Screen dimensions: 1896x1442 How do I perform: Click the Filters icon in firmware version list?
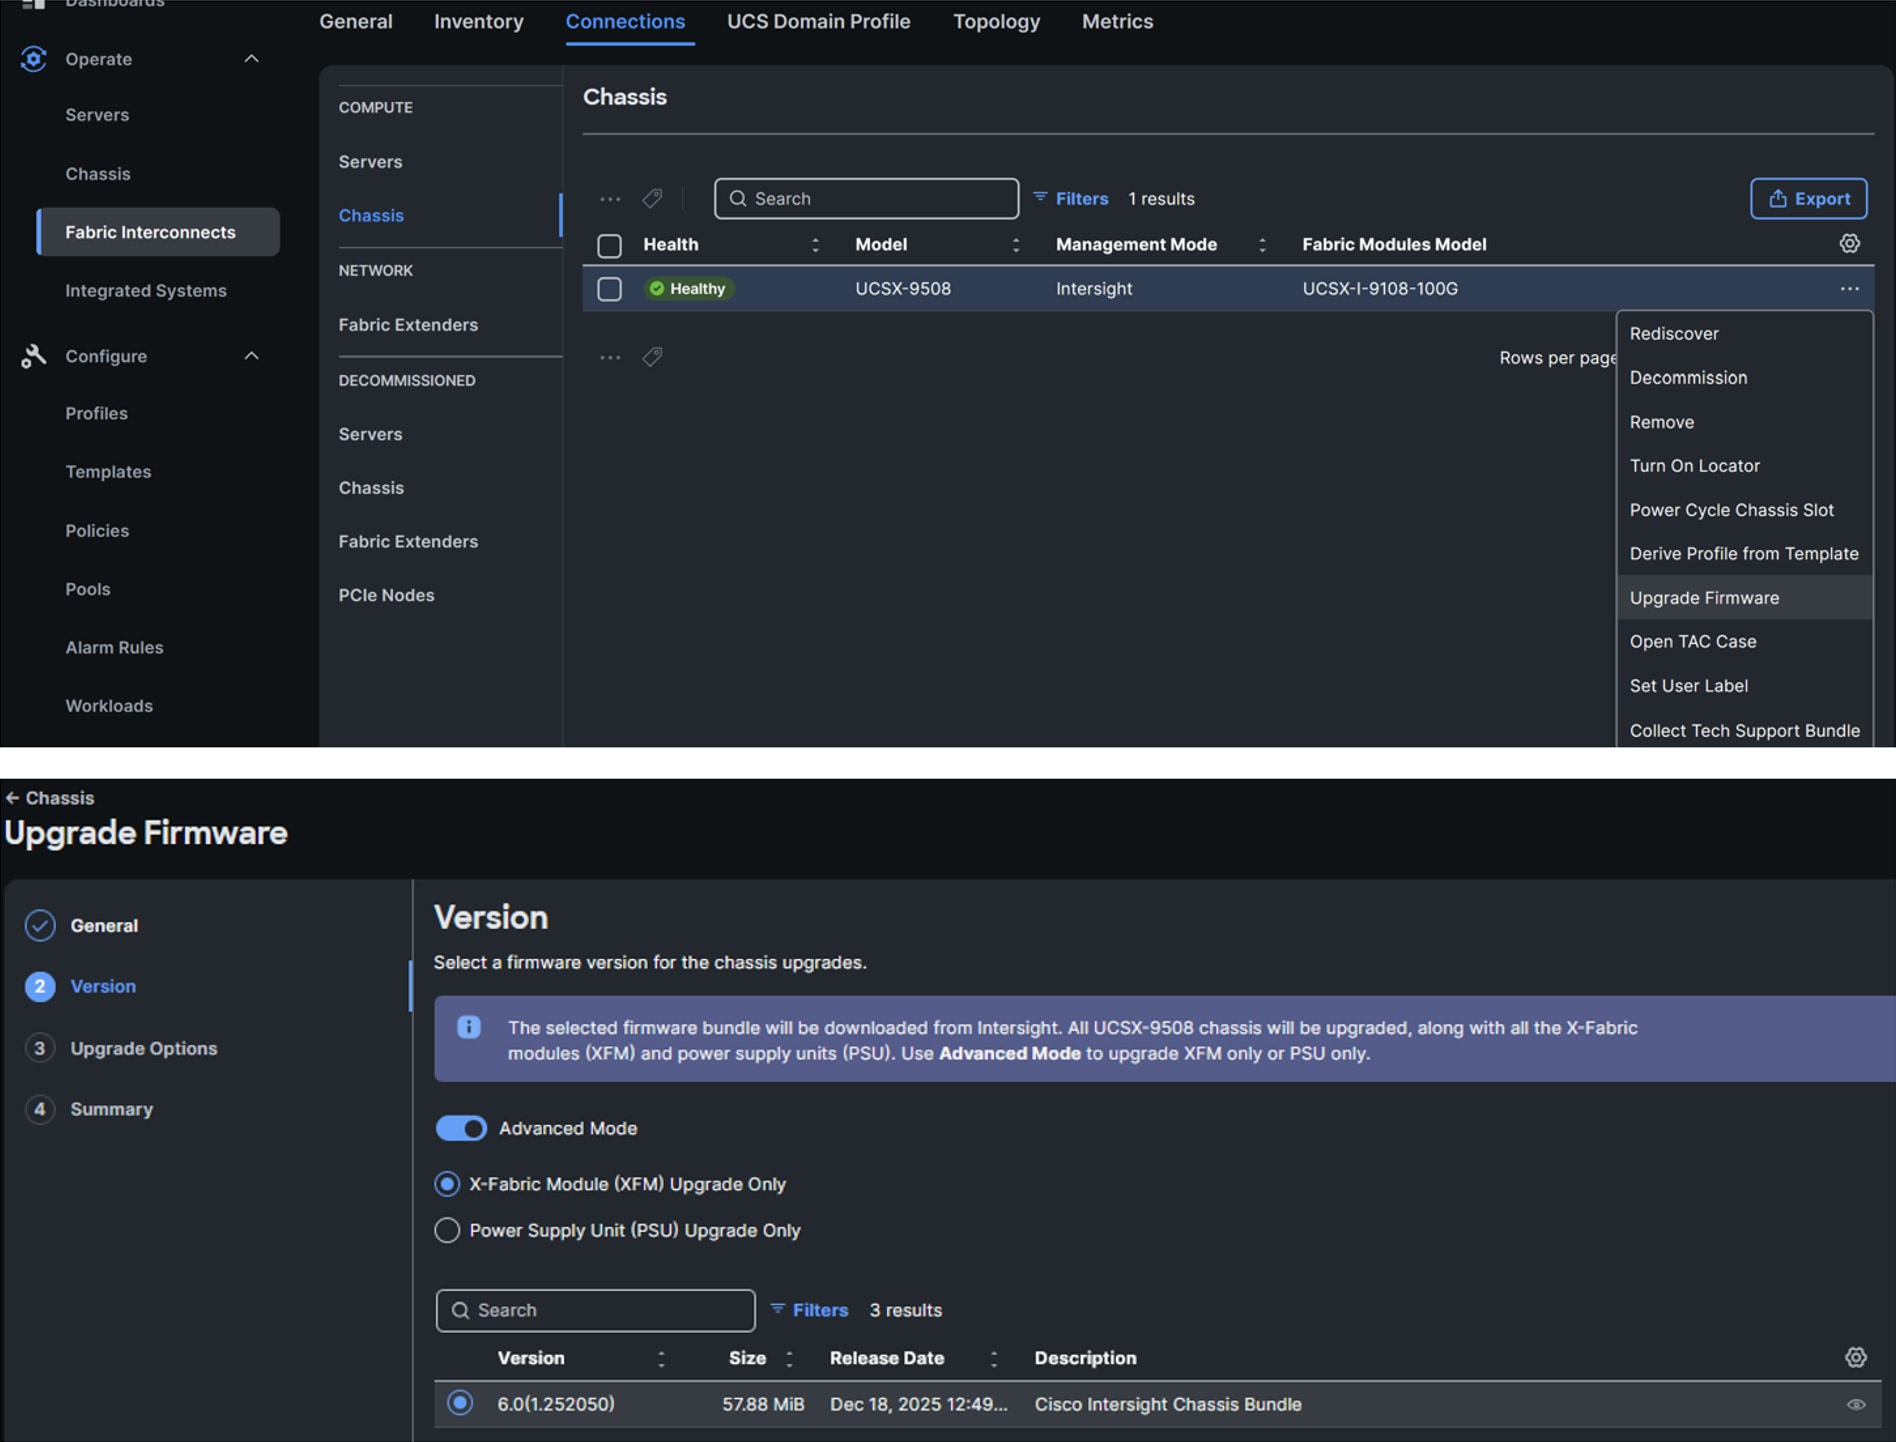click(778, 1309)
